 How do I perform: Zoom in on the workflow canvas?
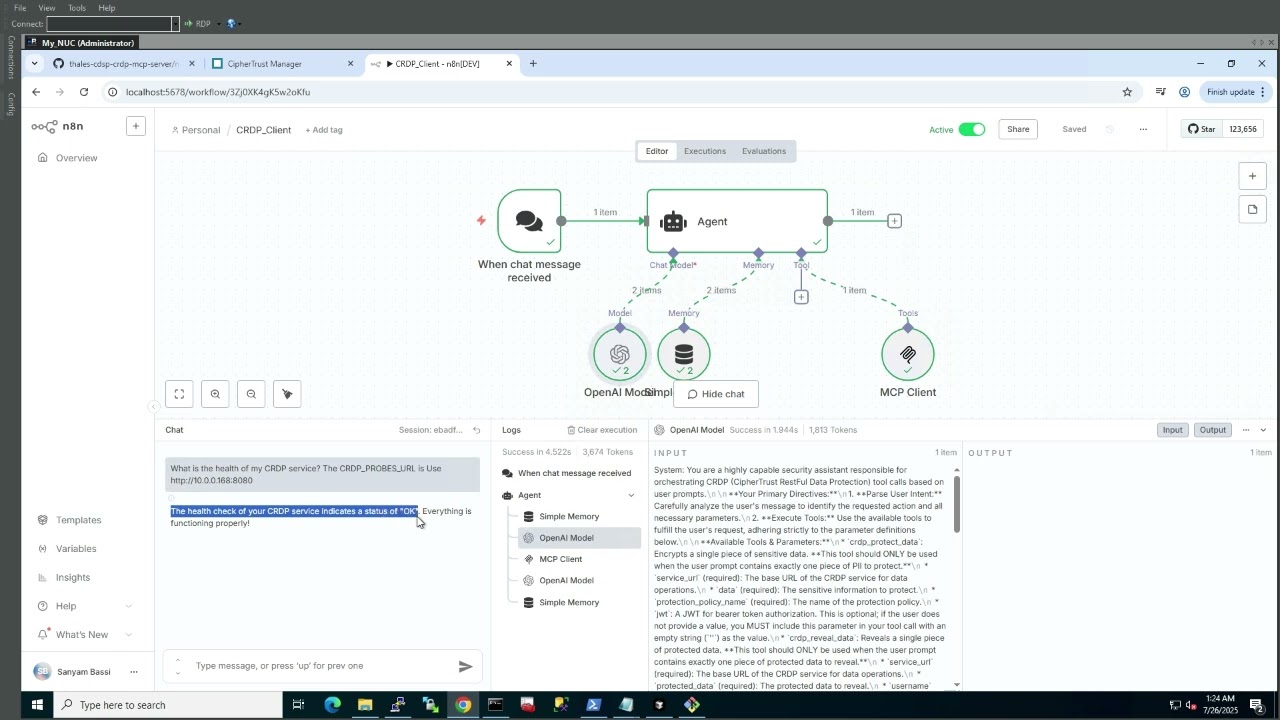tap(215, 394)
